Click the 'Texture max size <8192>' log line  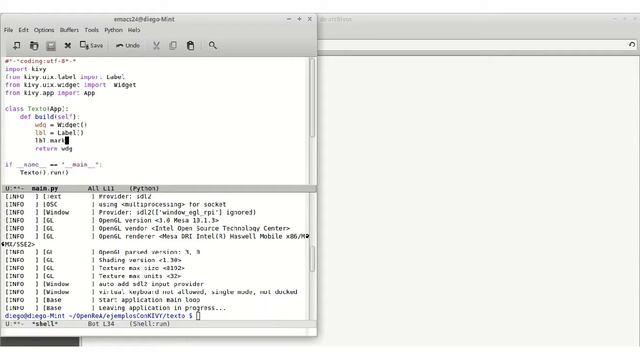click(95, 268)
